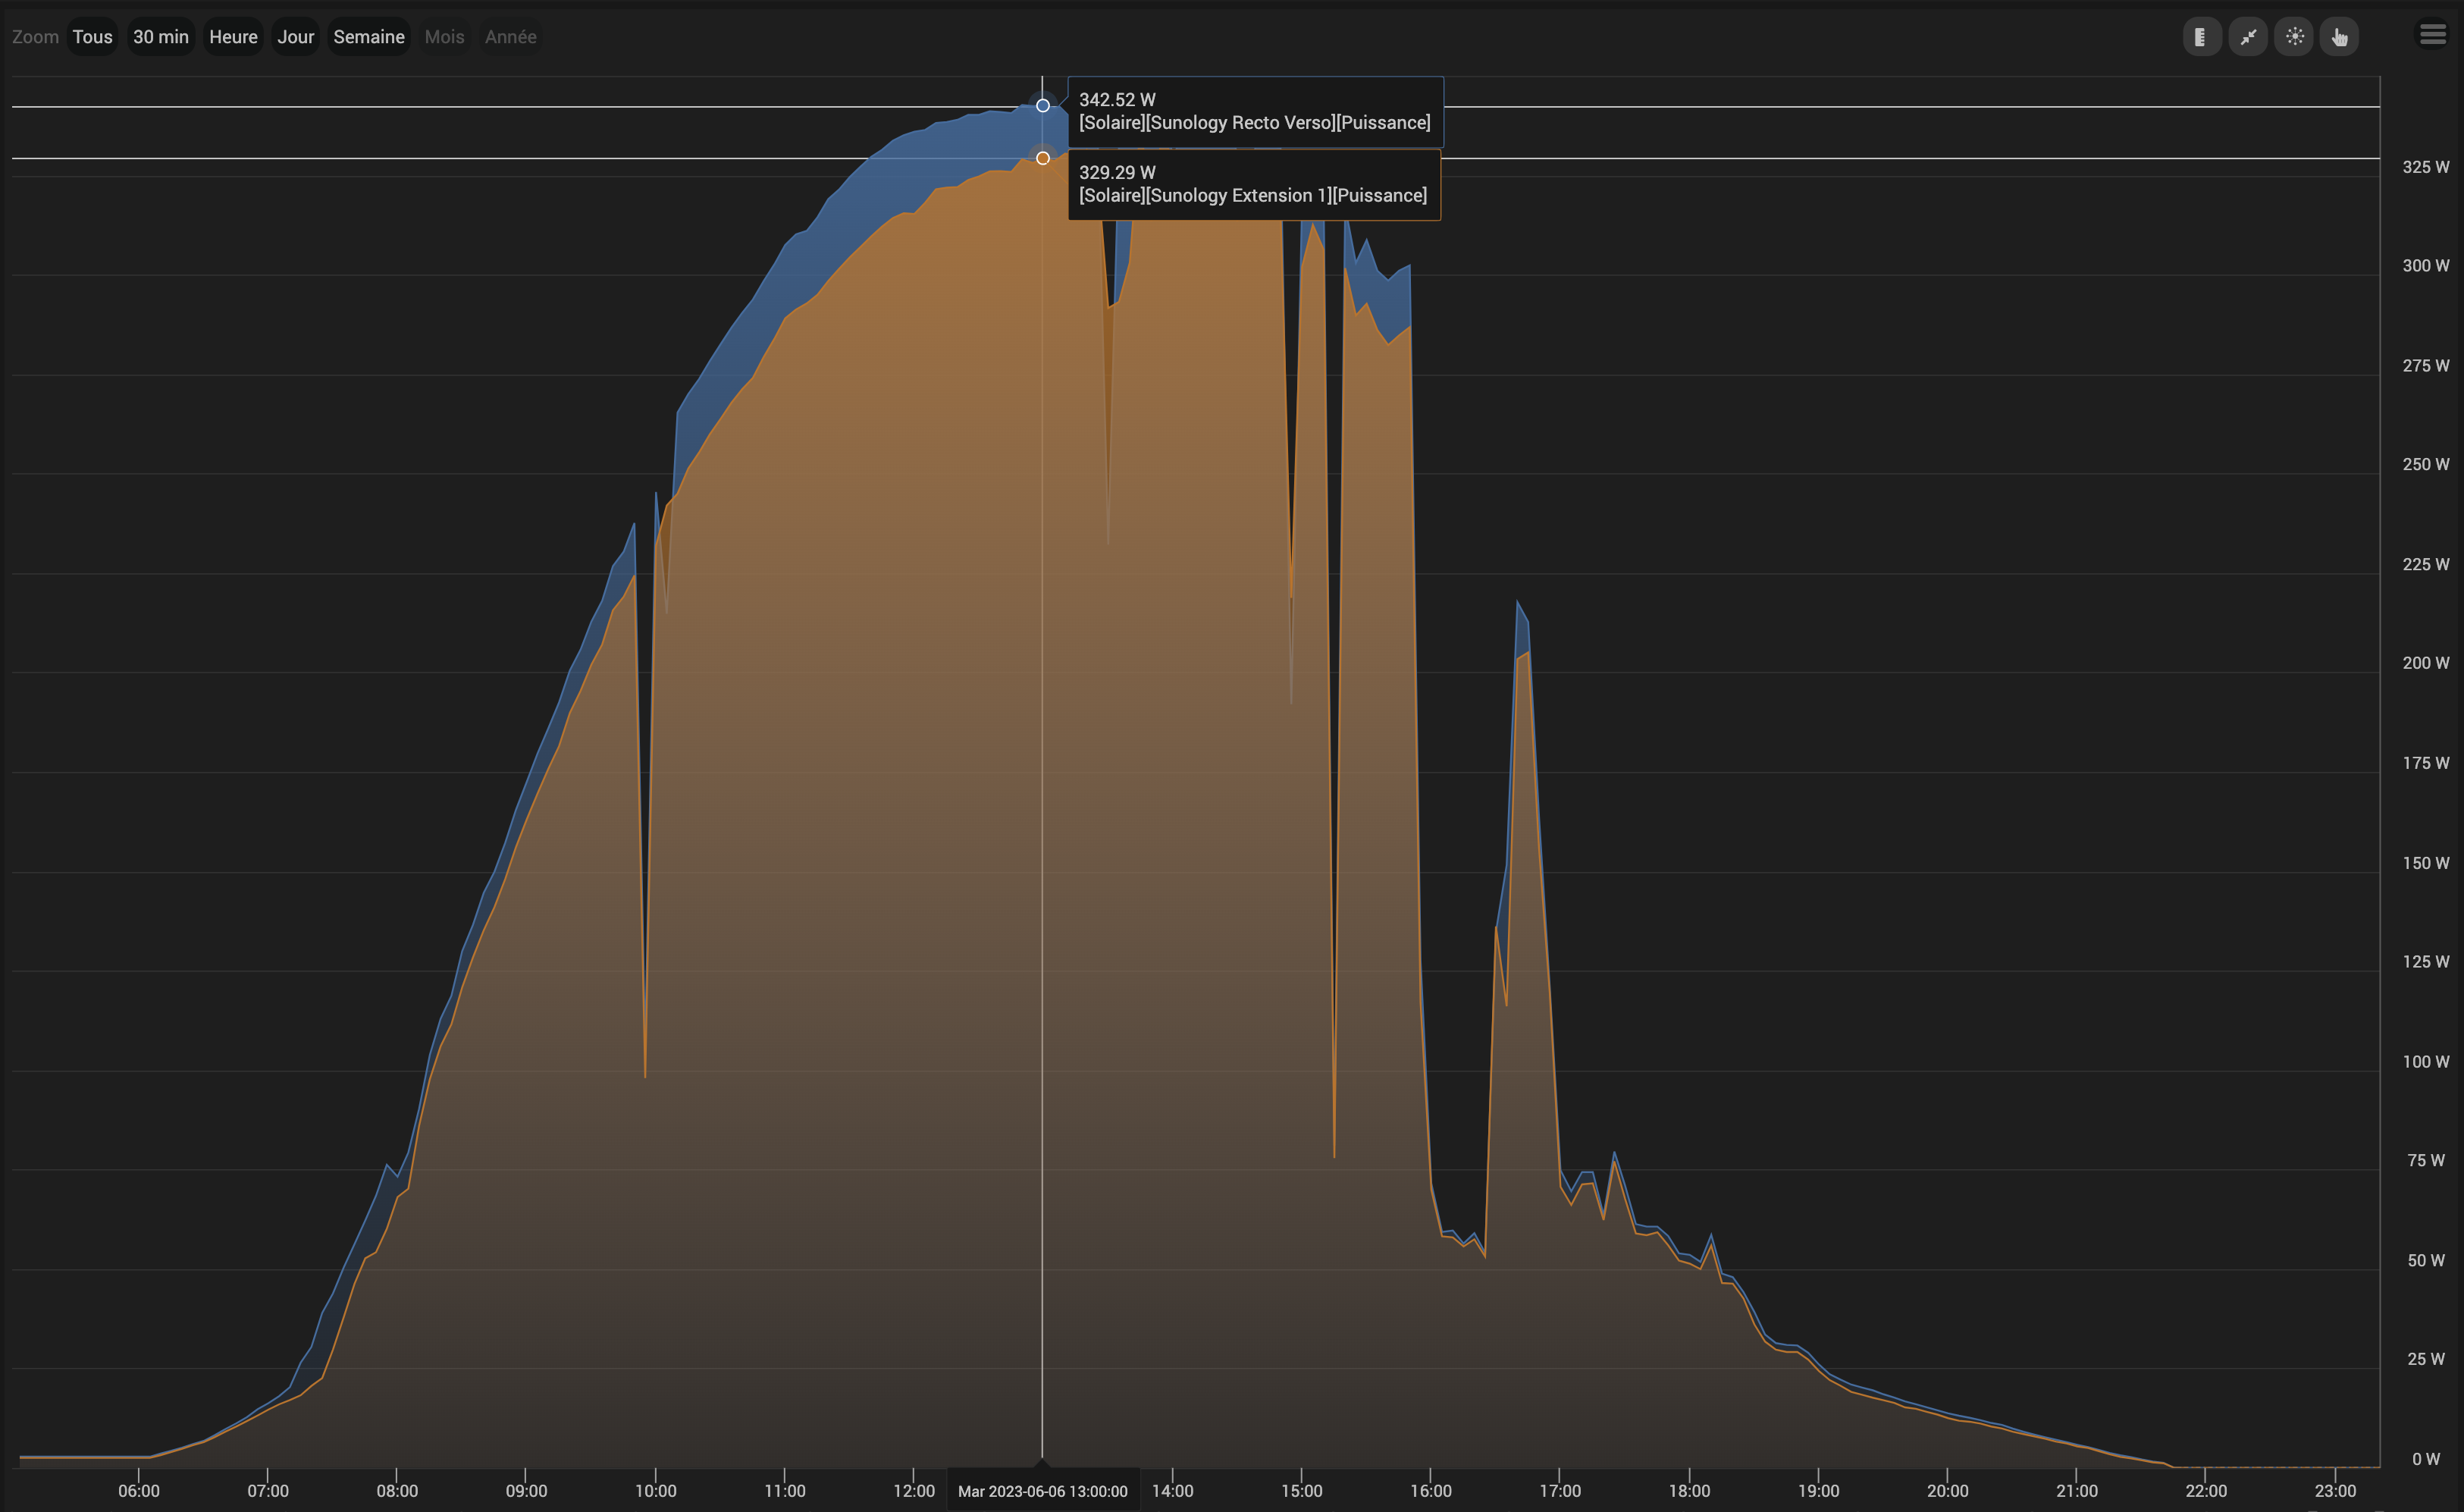Click the disabled Année zoom option
Viewport: 2464px width, 1512px height.
[x=510, y=37]
